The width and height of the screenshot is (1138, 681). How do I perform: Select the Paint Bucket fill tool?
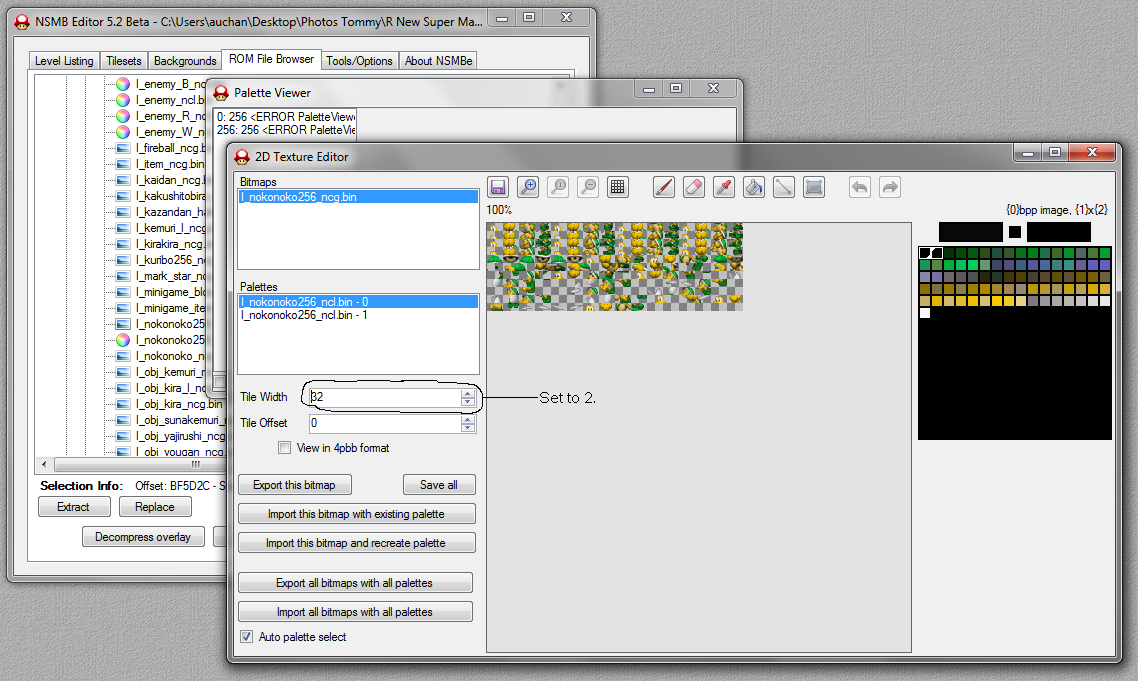coord(755,187)
